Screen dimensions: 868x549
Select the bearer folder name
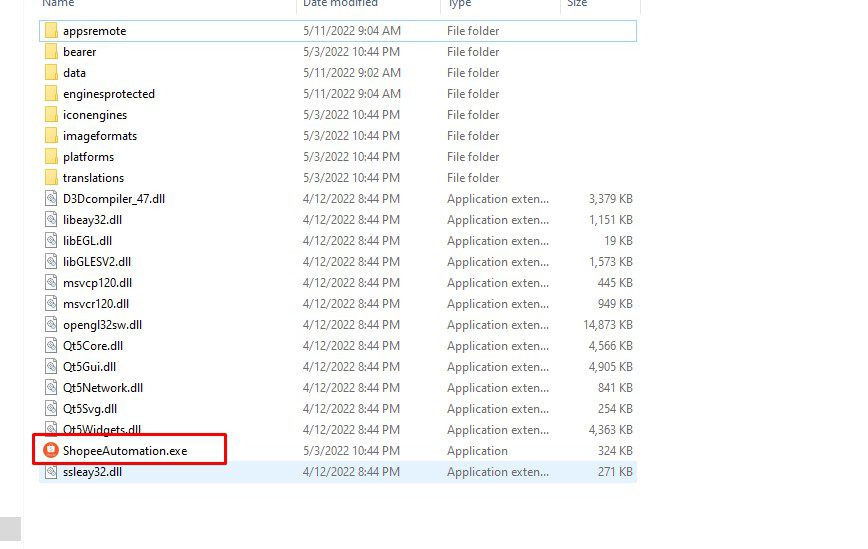click(x=80, y=51)
